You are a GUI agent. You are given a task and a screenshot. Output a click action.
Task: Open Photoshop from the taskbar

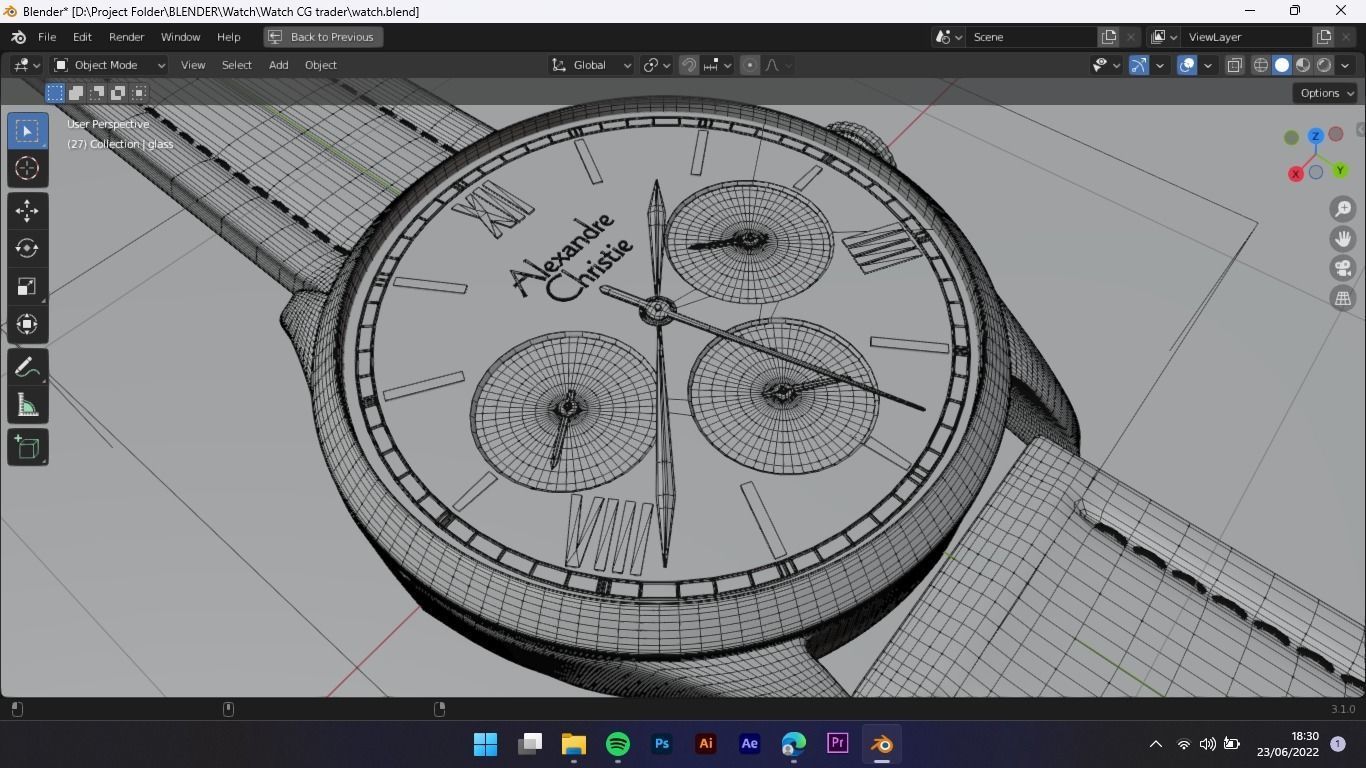[662, 744]
